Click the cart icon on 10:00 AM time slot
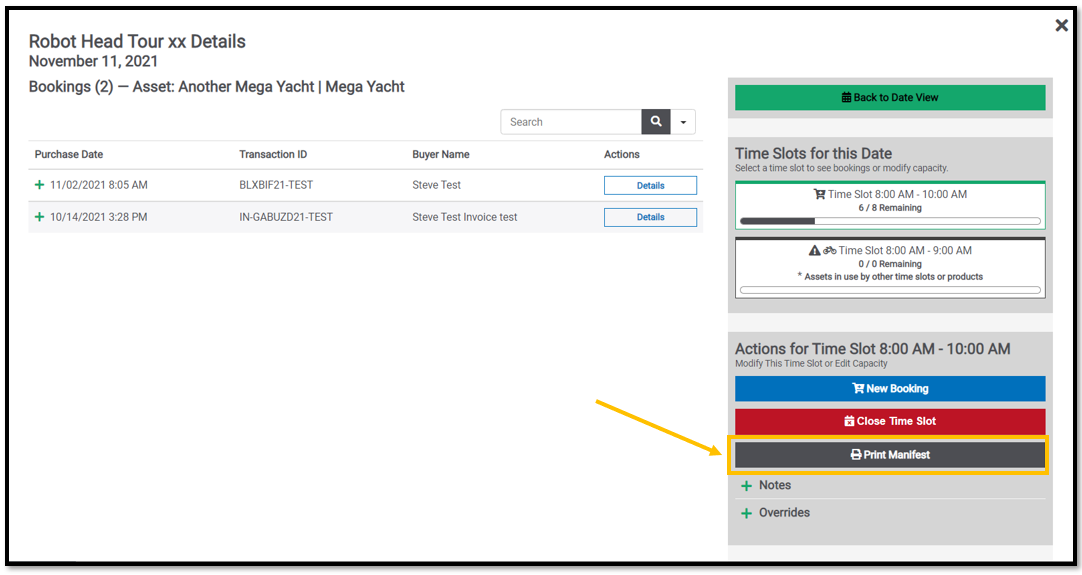Image resolution: width=1082 pixels, height=575 pixels. [x=819, y=195]
